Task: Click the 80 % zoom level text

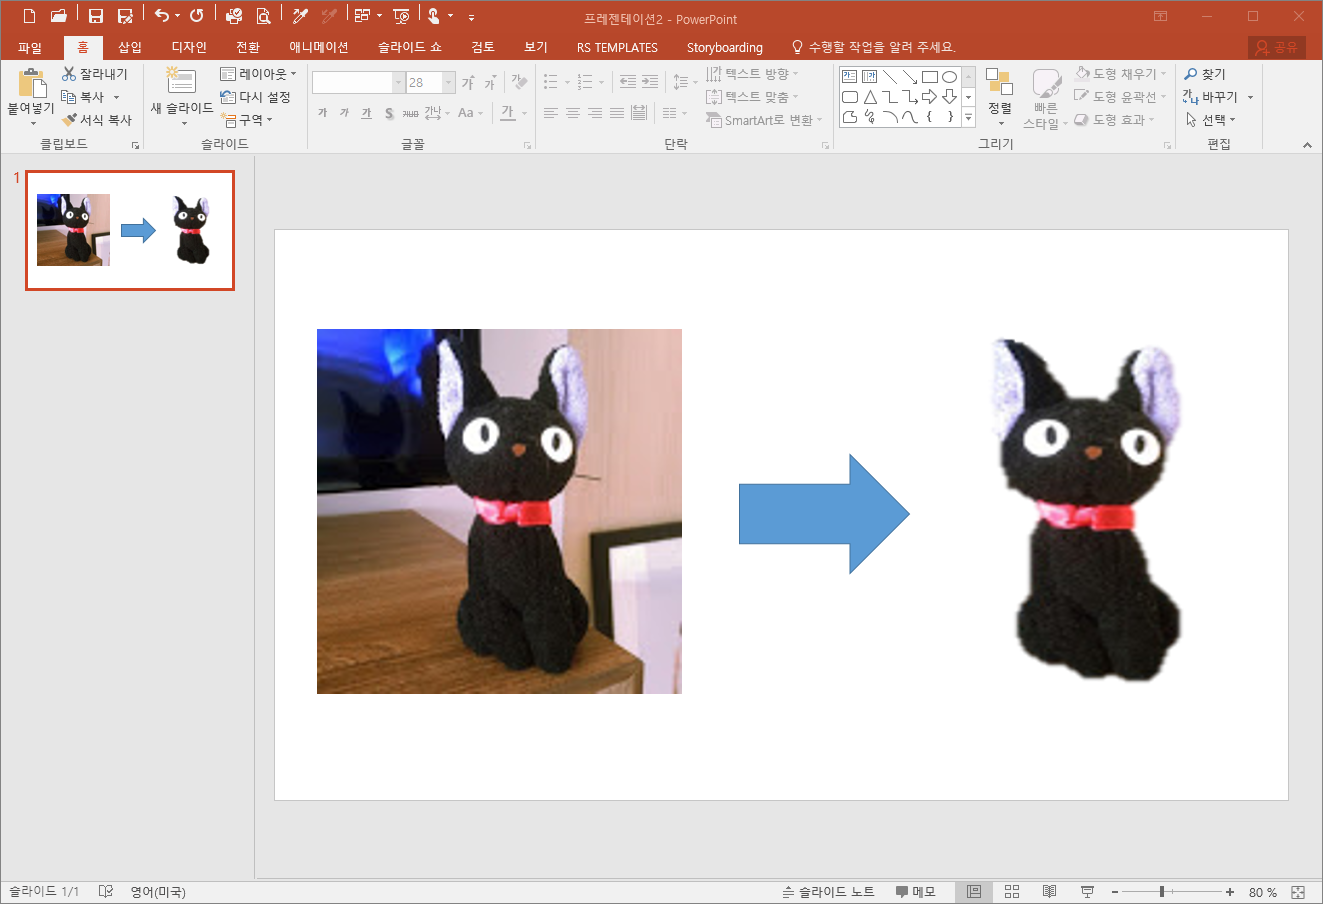Action: tap(1263, 892)
